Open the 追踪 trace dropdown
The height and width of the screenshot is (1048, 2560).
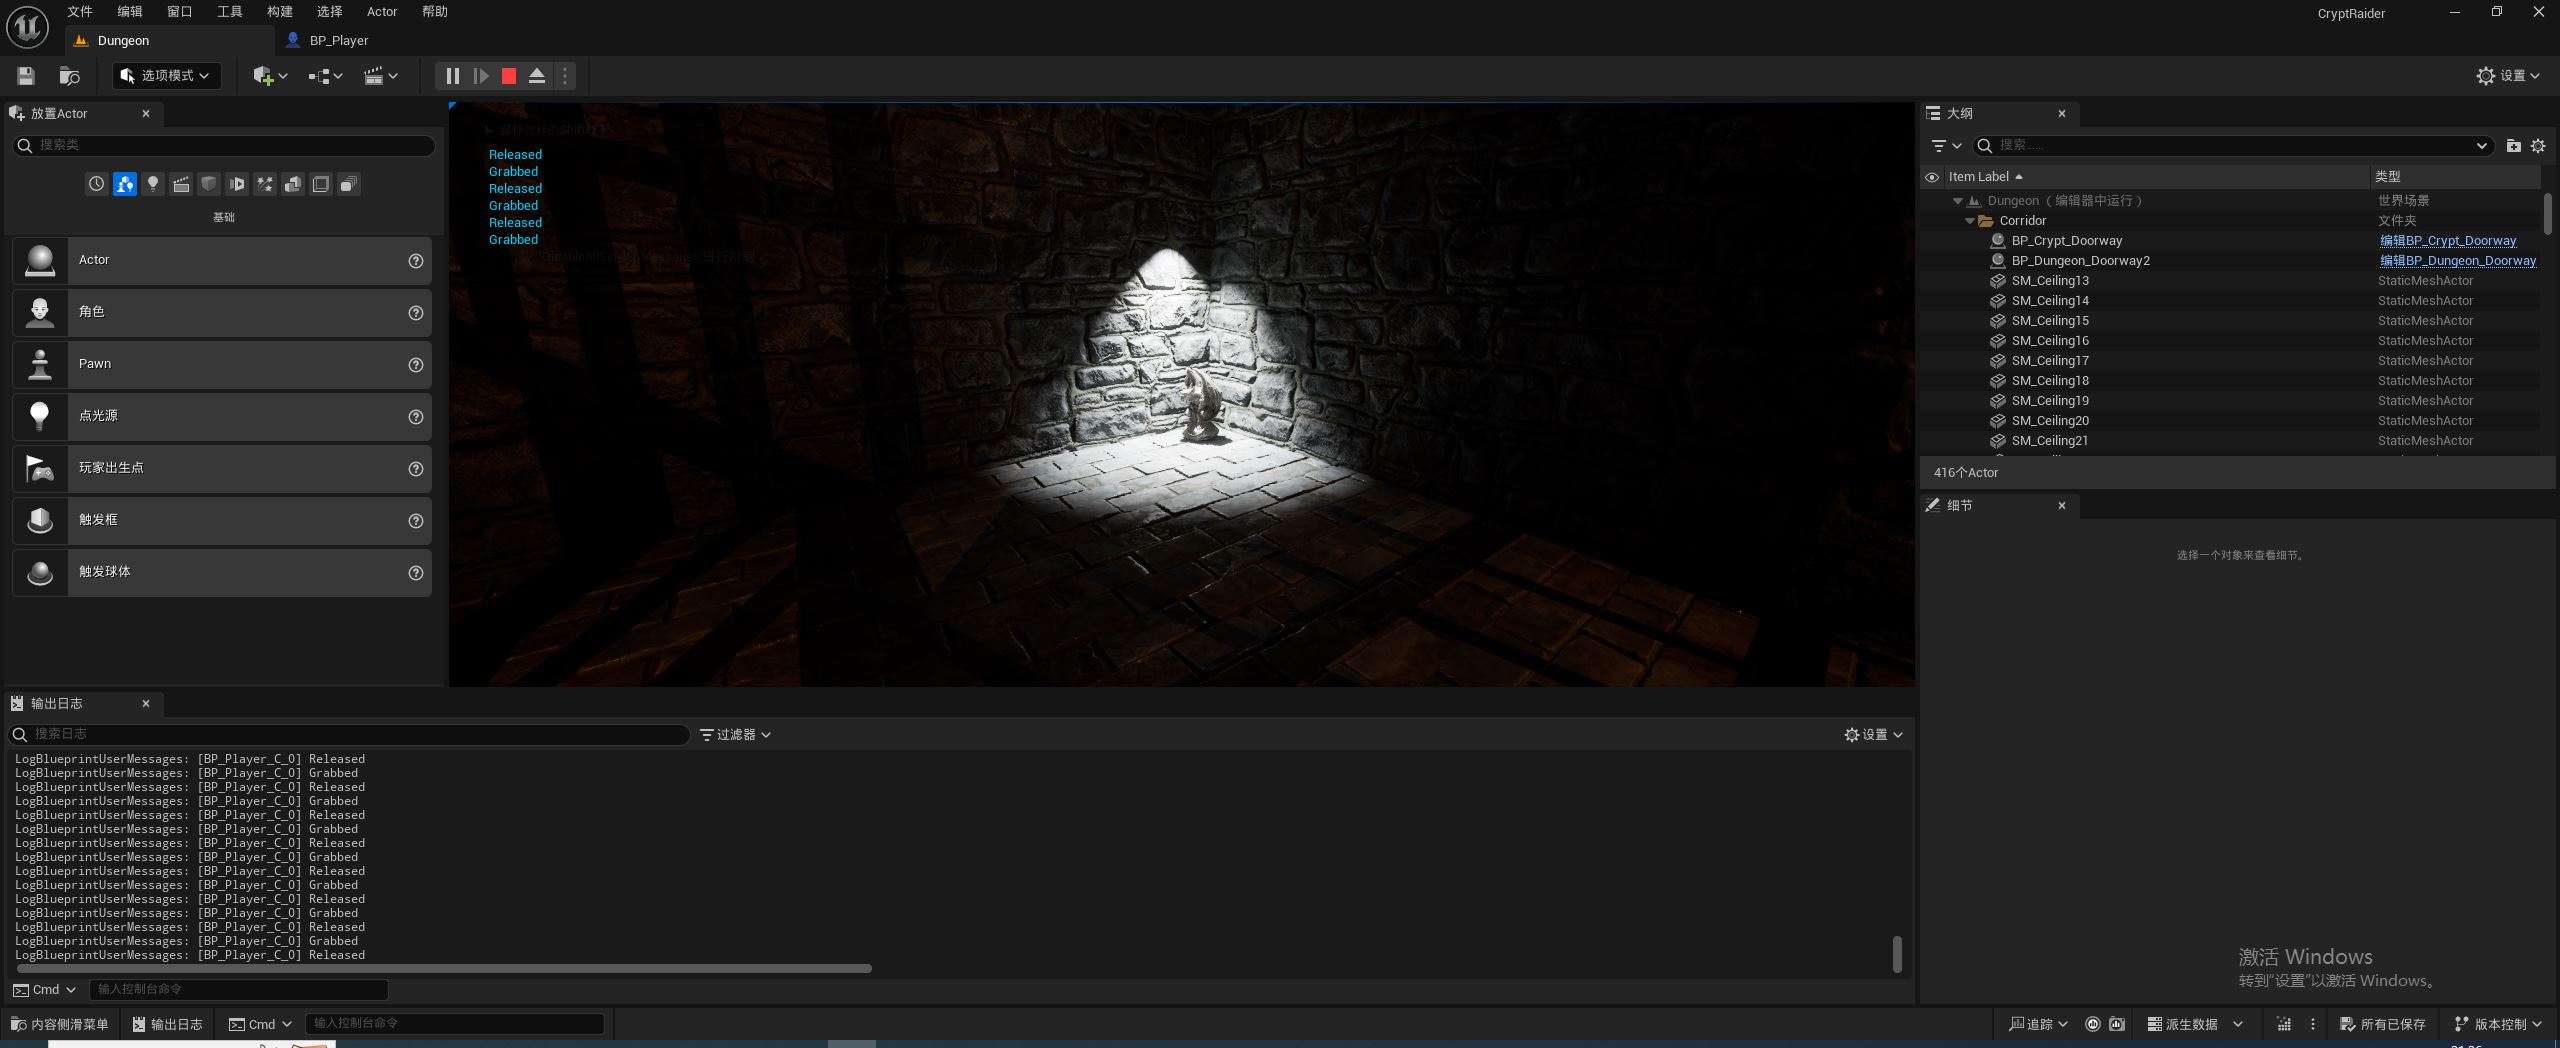2039,1025
